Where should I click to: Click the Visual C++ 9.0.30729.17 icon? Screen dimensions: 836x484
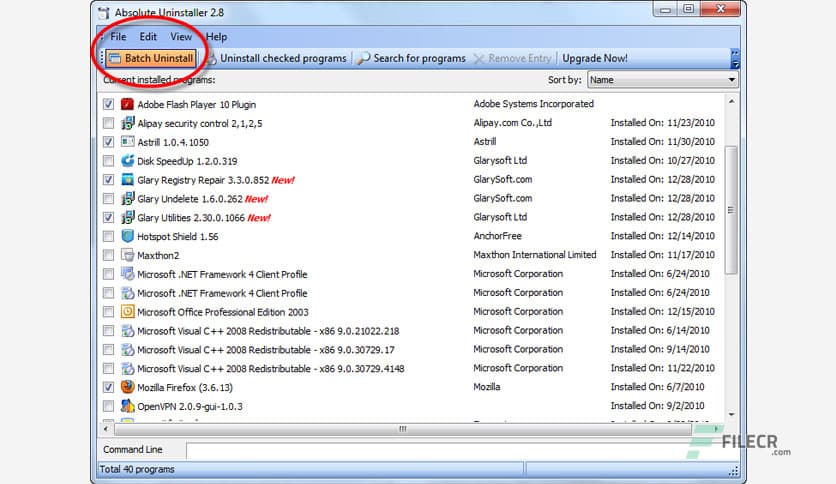pyautogui.click(x=127, y=350)
